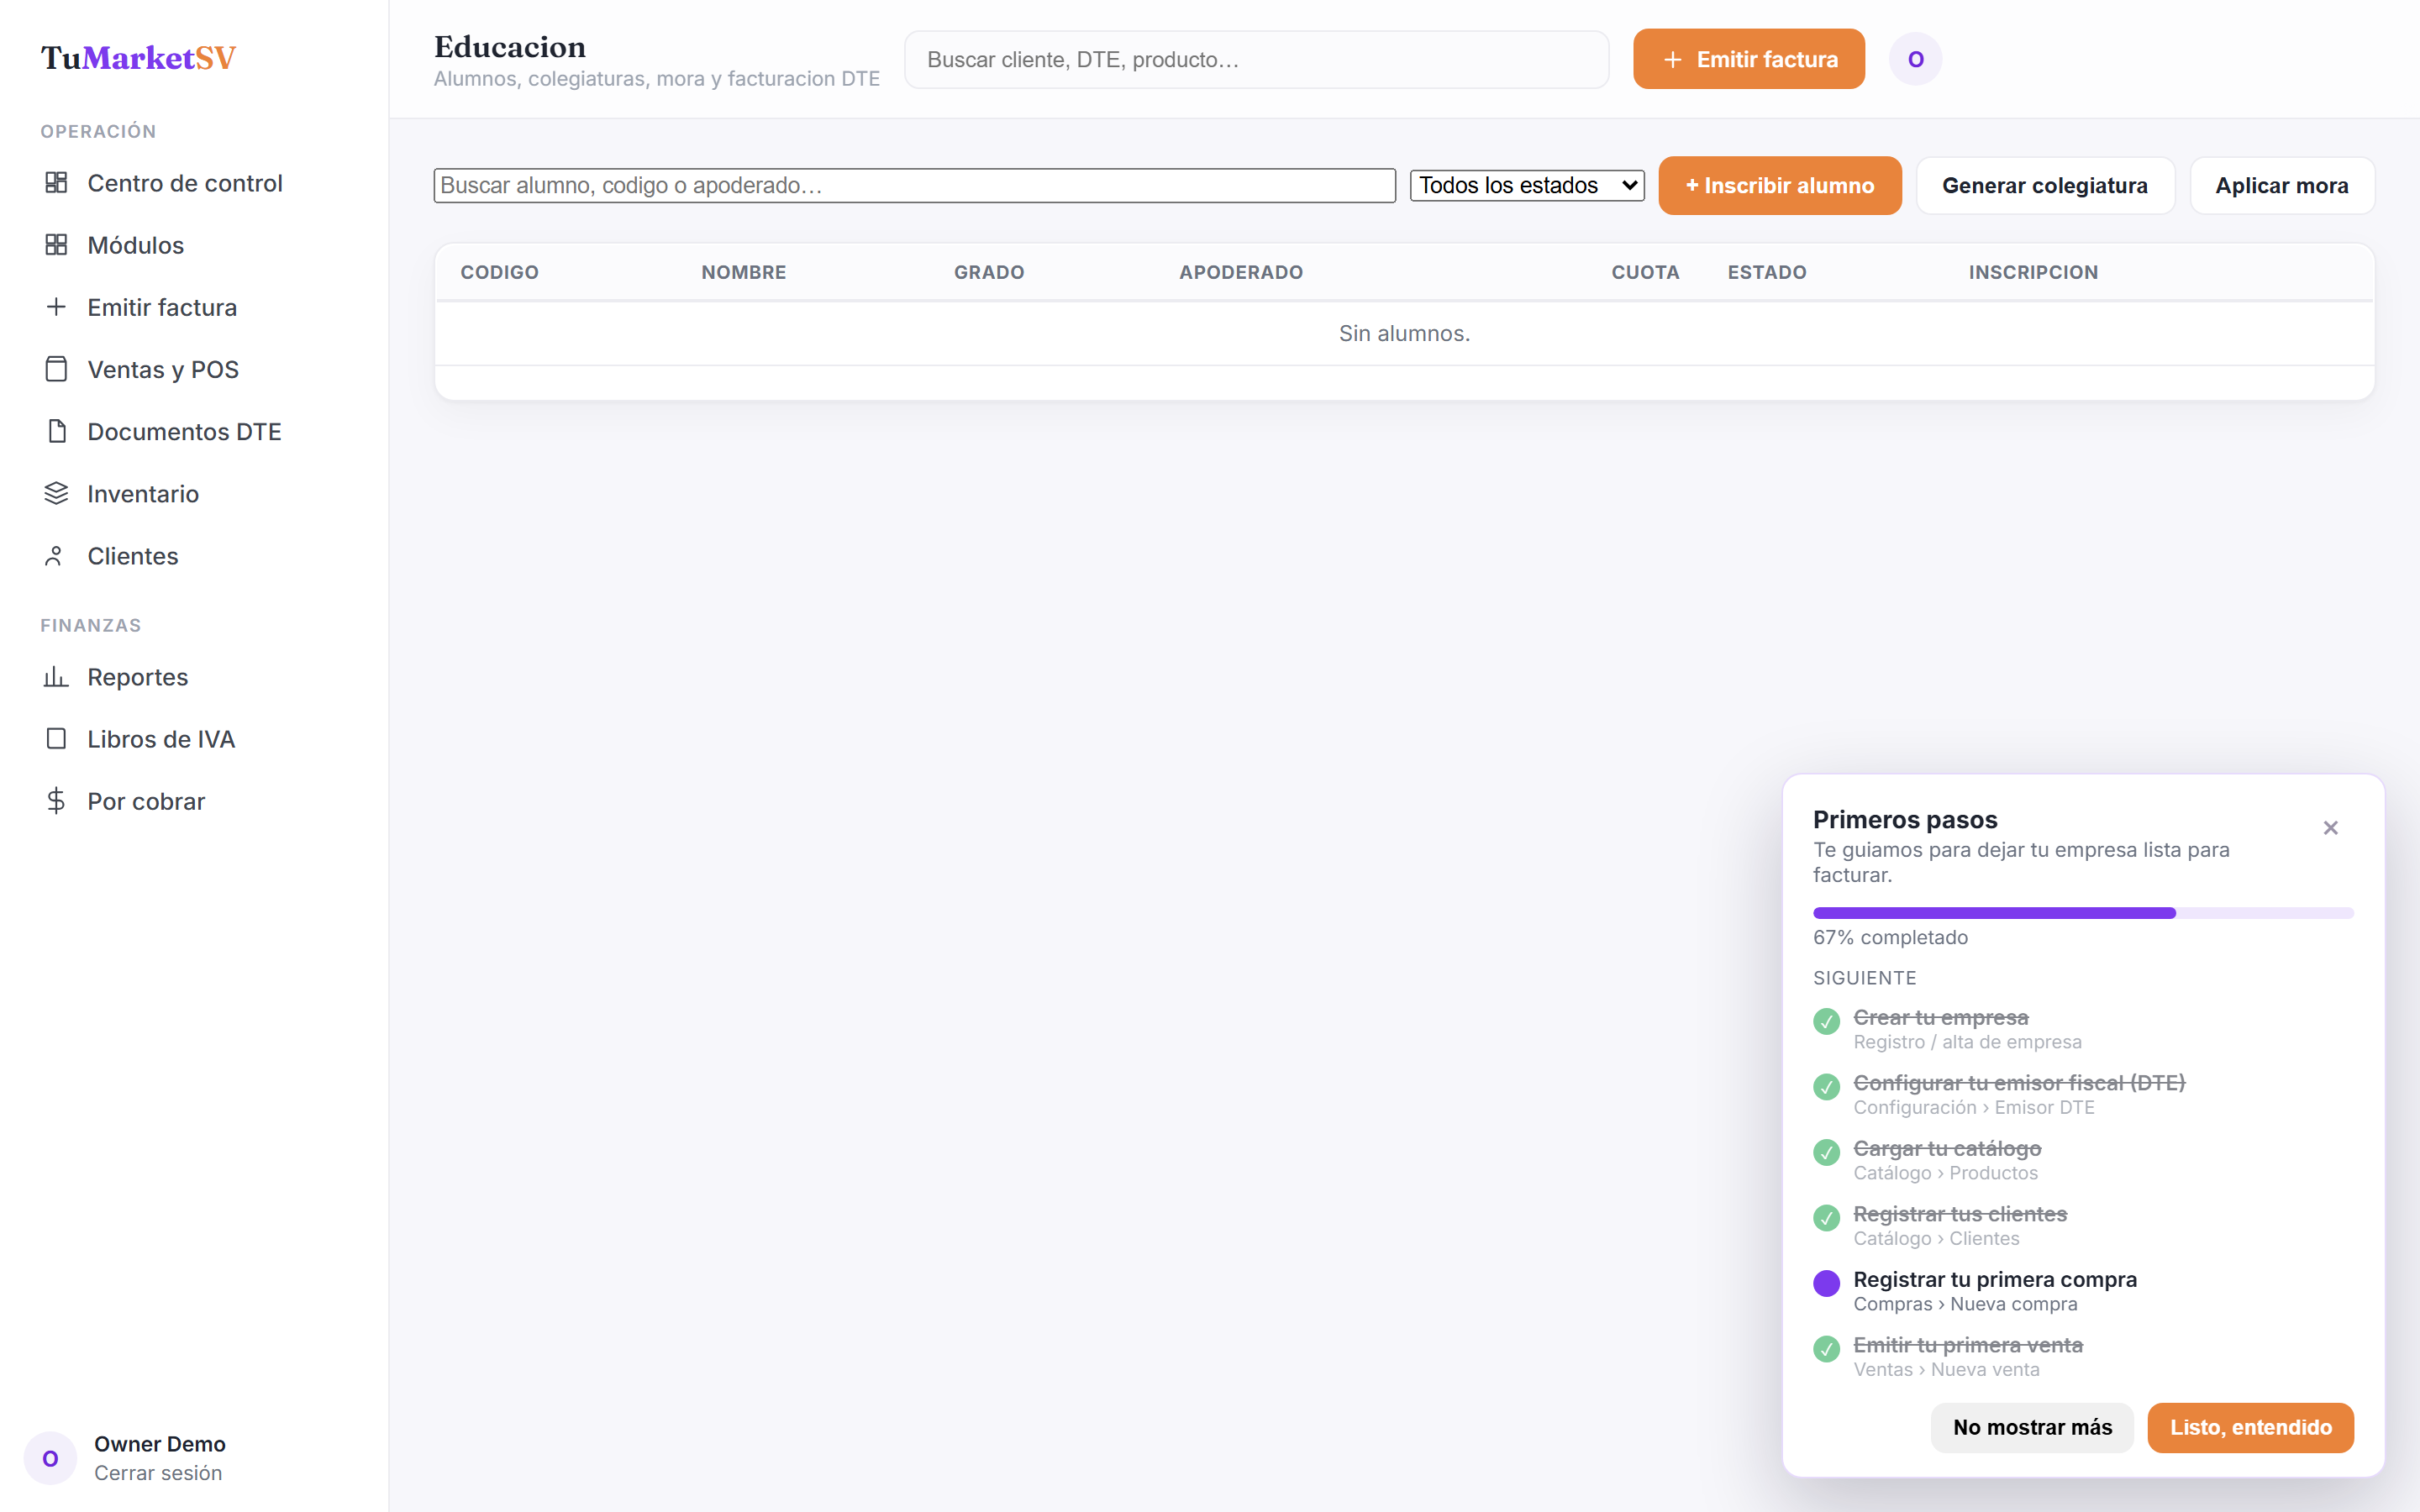The image size is (2420, 1512).
Task: Click the Centro de control grid icon
Action: point(56,182)
